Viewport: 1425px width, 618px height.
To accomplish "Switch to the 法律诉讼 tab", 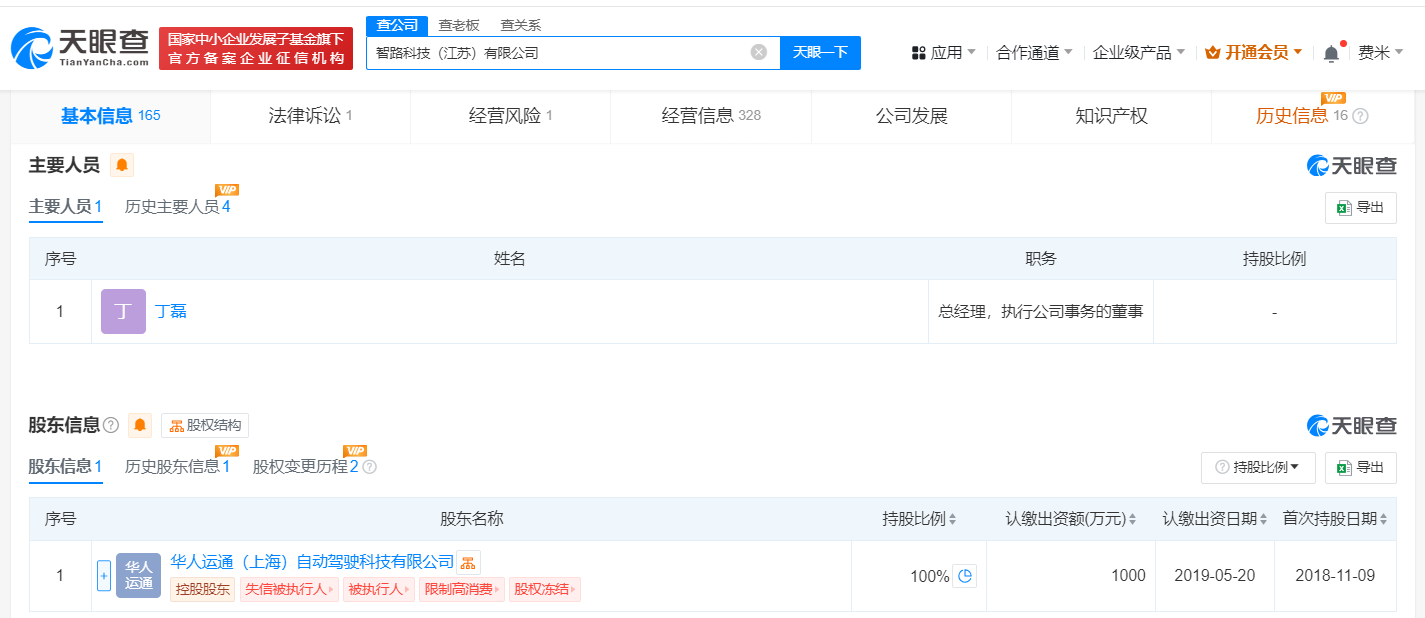I will pos(310,116).
